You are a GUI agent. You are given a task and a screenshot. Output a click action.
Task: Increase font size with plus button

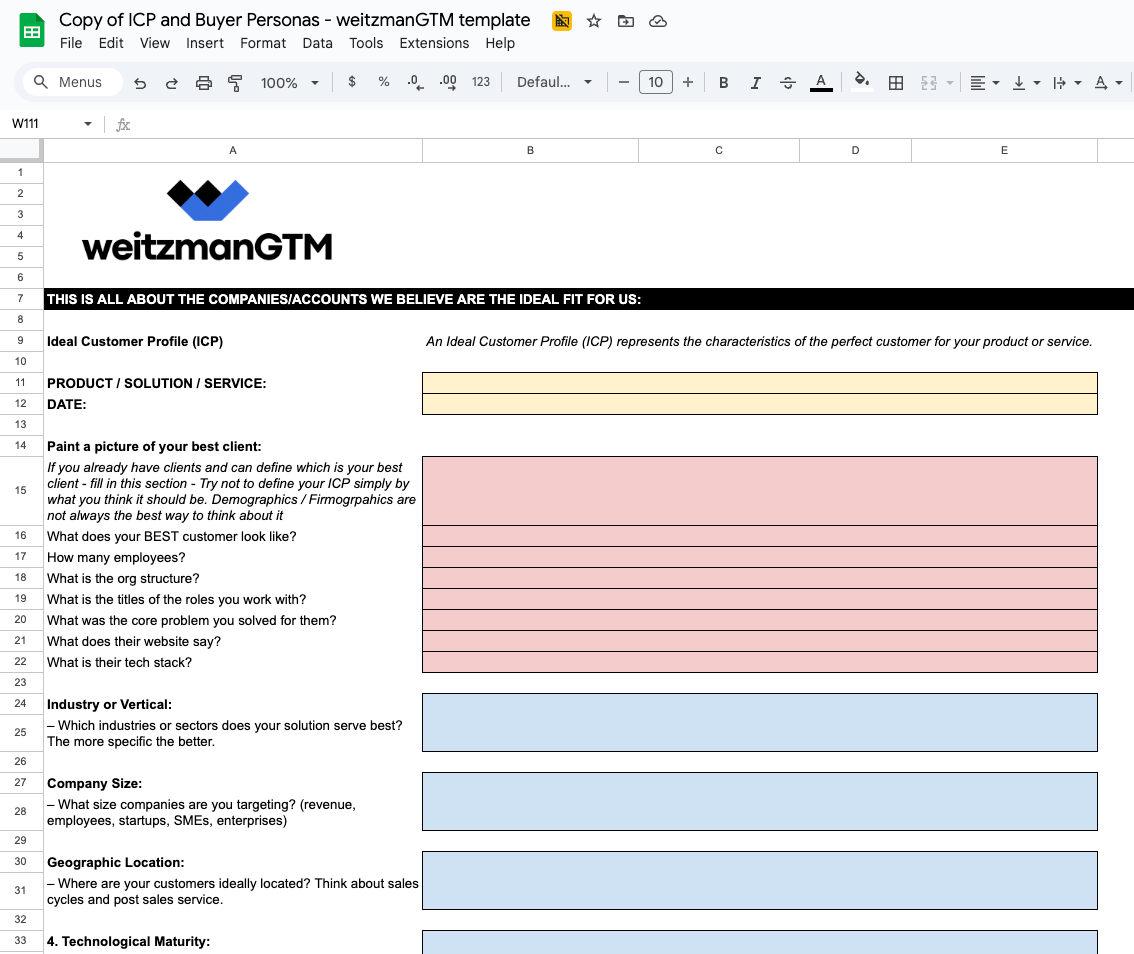pyautogui.click(x=688, y=82)
